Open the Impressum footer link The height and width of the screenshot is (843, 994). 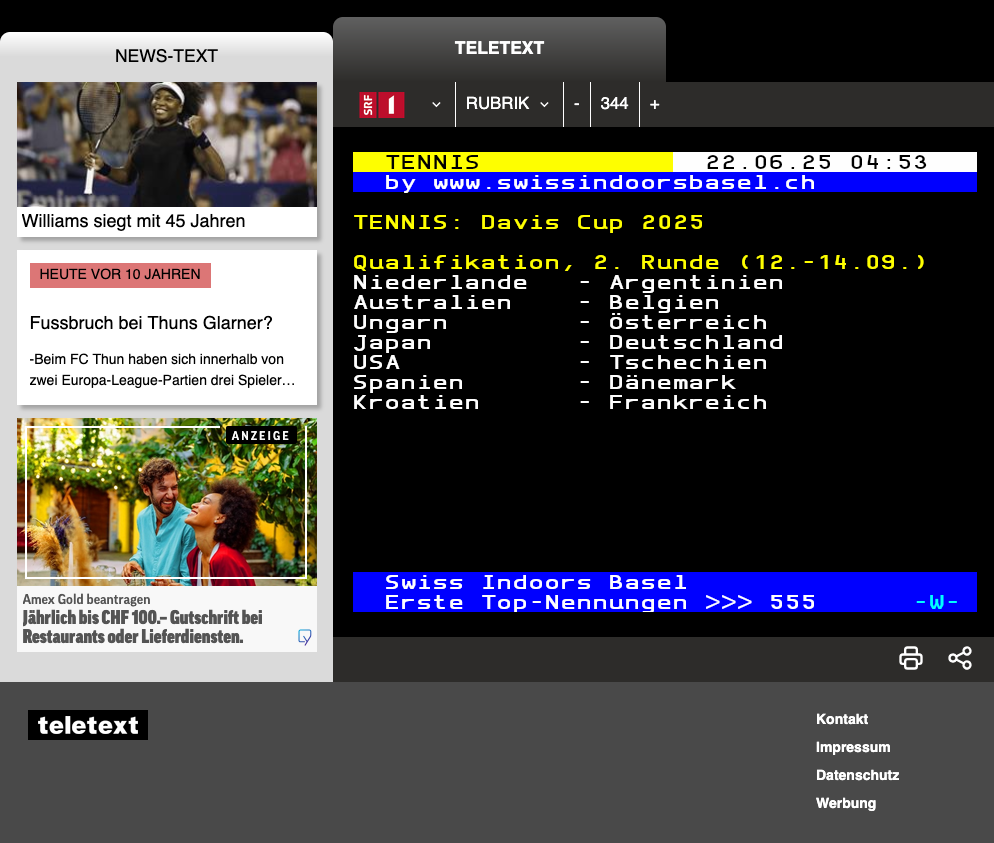click(853, 747)
